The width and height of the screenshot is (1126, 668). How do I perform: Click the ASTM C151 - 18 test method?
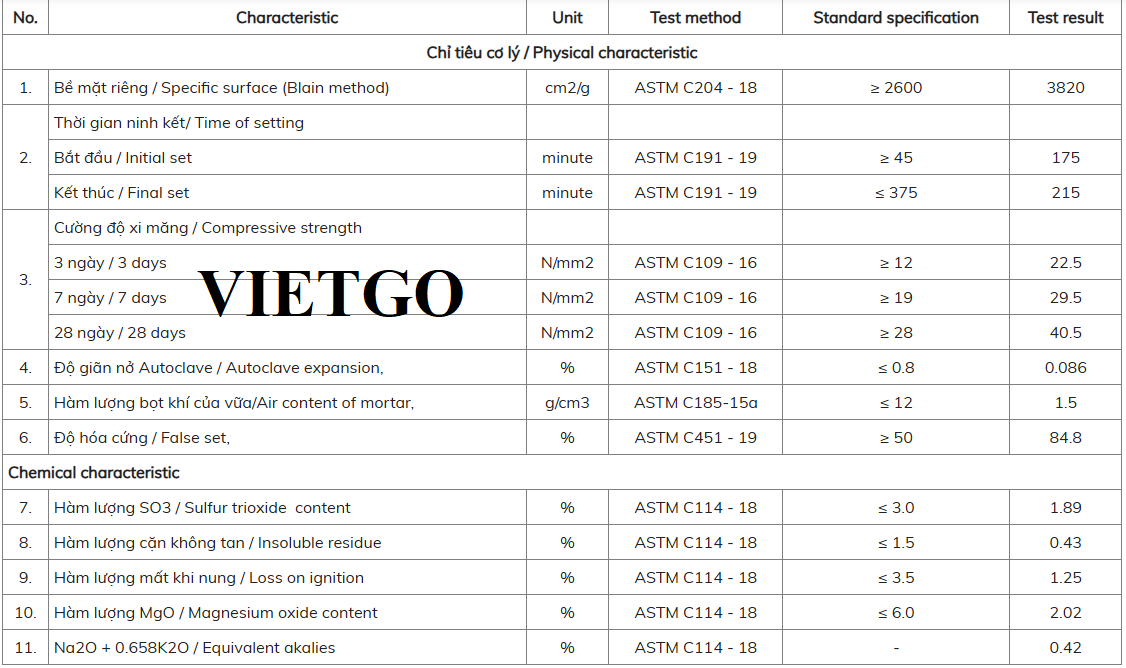point(695,368)
